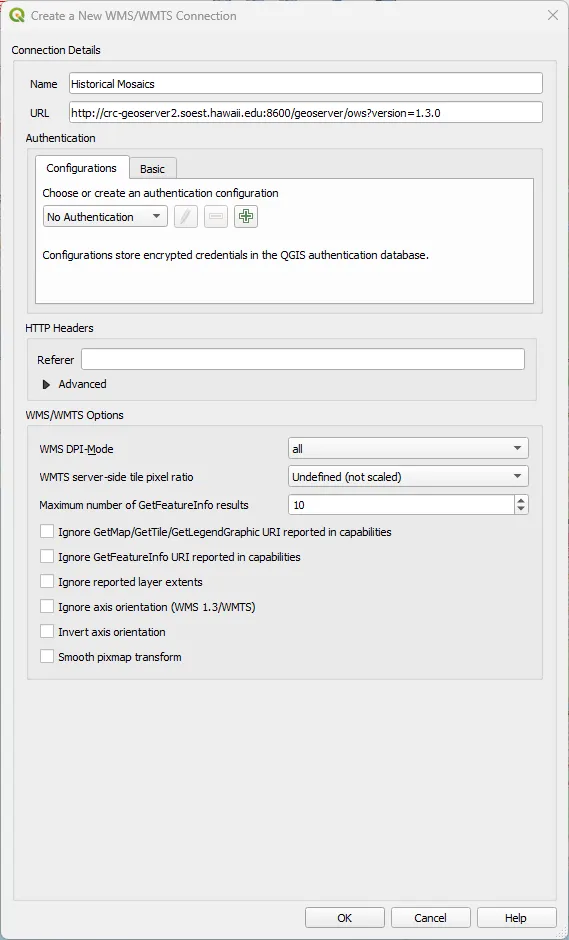569x940 pixels.
Task: Click the GetFeatureInfo results value field showing 10
Action: click(401, 505)
